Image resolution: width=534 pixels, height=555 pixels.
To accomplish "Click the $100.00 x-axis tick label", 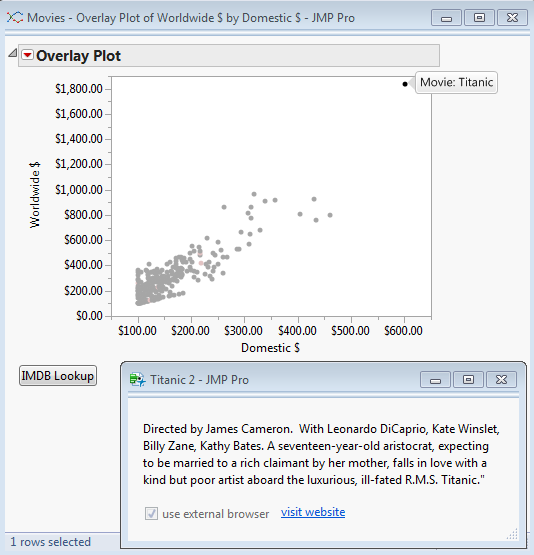I will click(137, 331).
